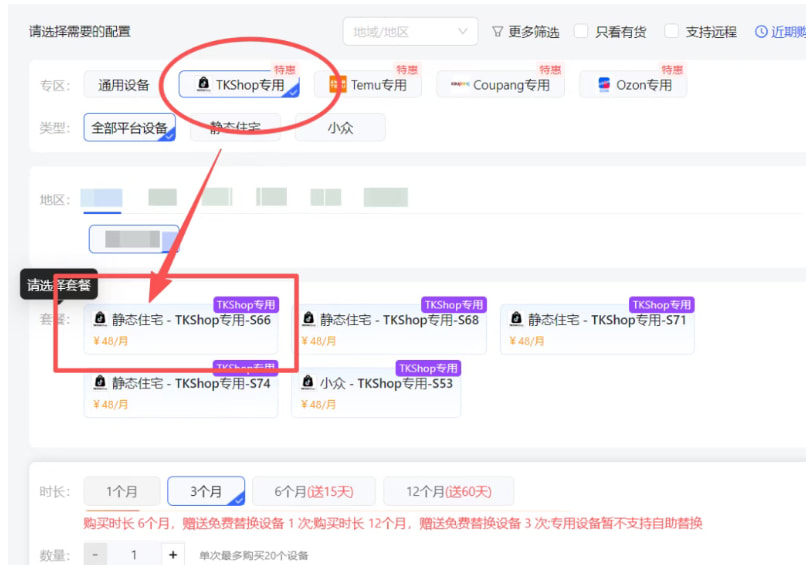
Task: Click the bag icon on S66 package
Action: click(100, 319)
